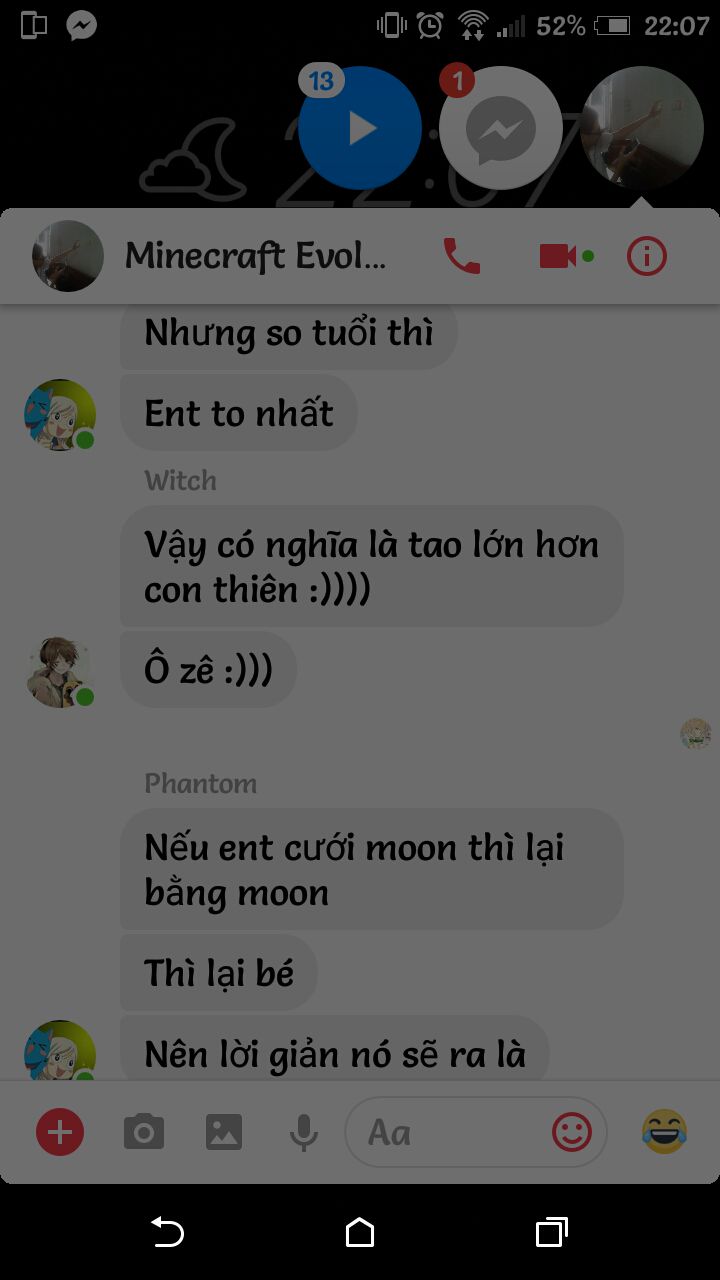
Task: Start a voice call with the phone icon
Action: pyautogui.click(x=461, y=257)
